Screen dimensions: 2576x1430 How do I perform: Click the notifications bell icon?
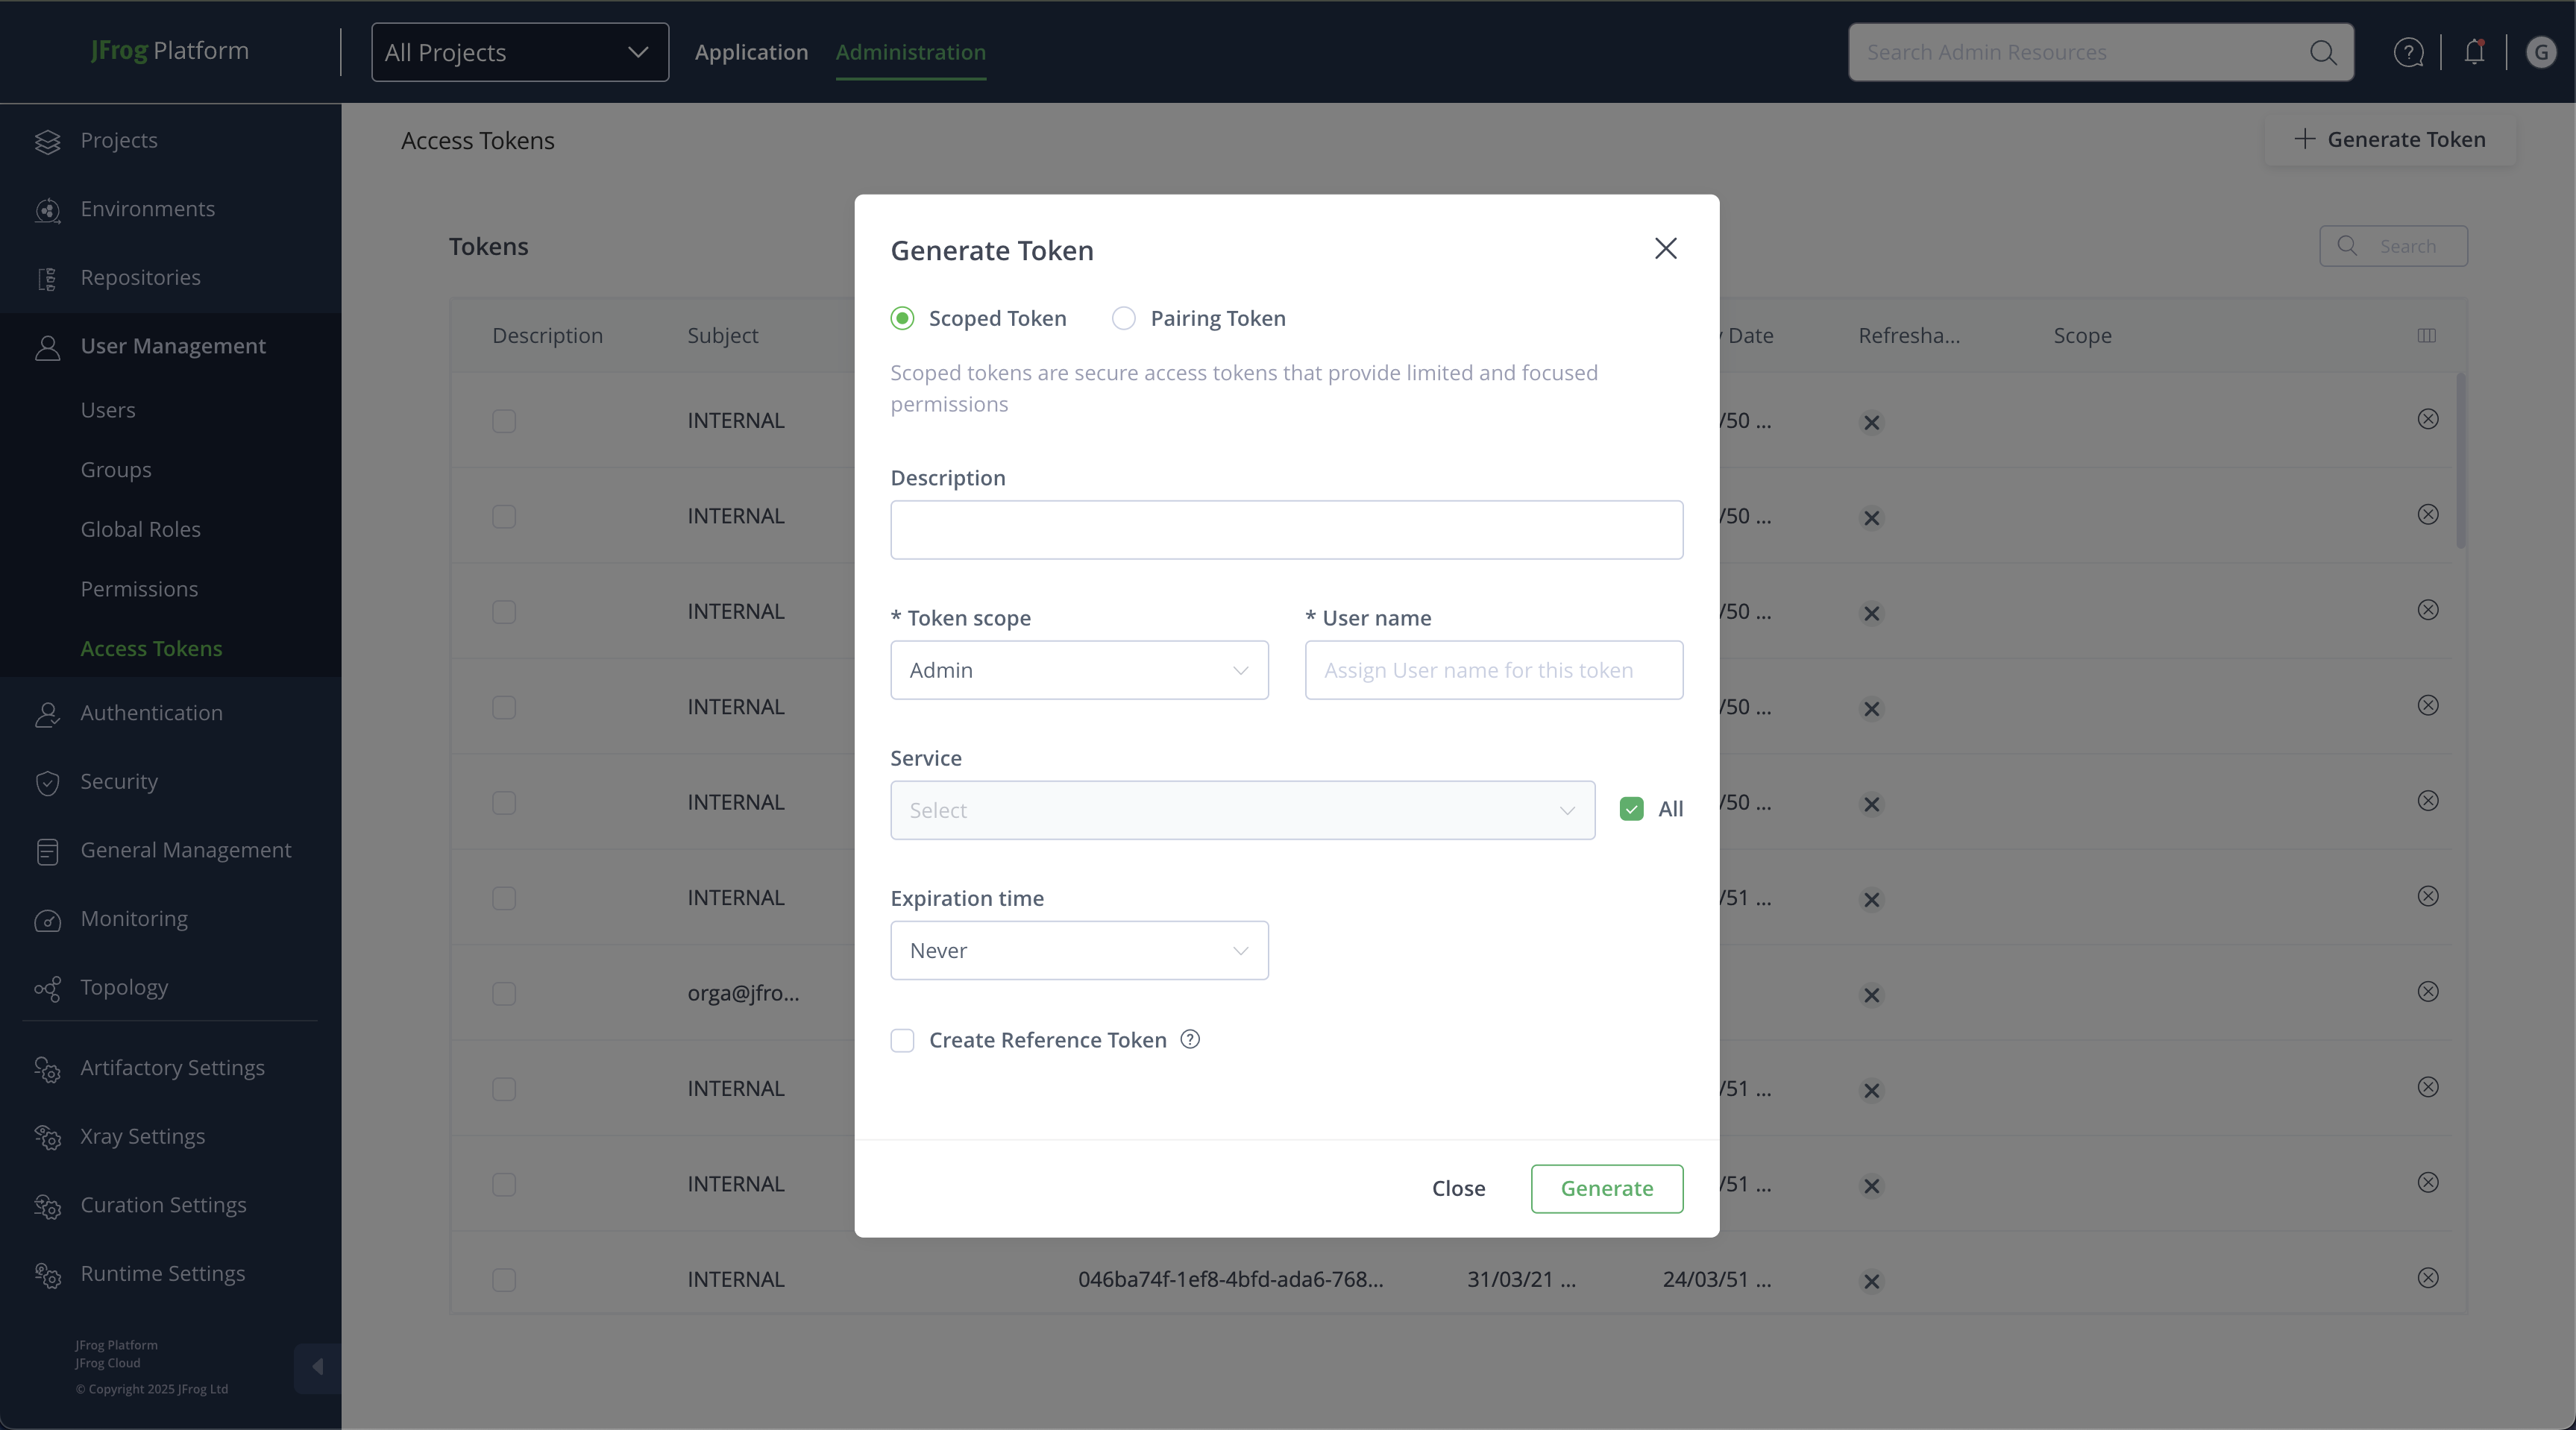[2474, 52]
